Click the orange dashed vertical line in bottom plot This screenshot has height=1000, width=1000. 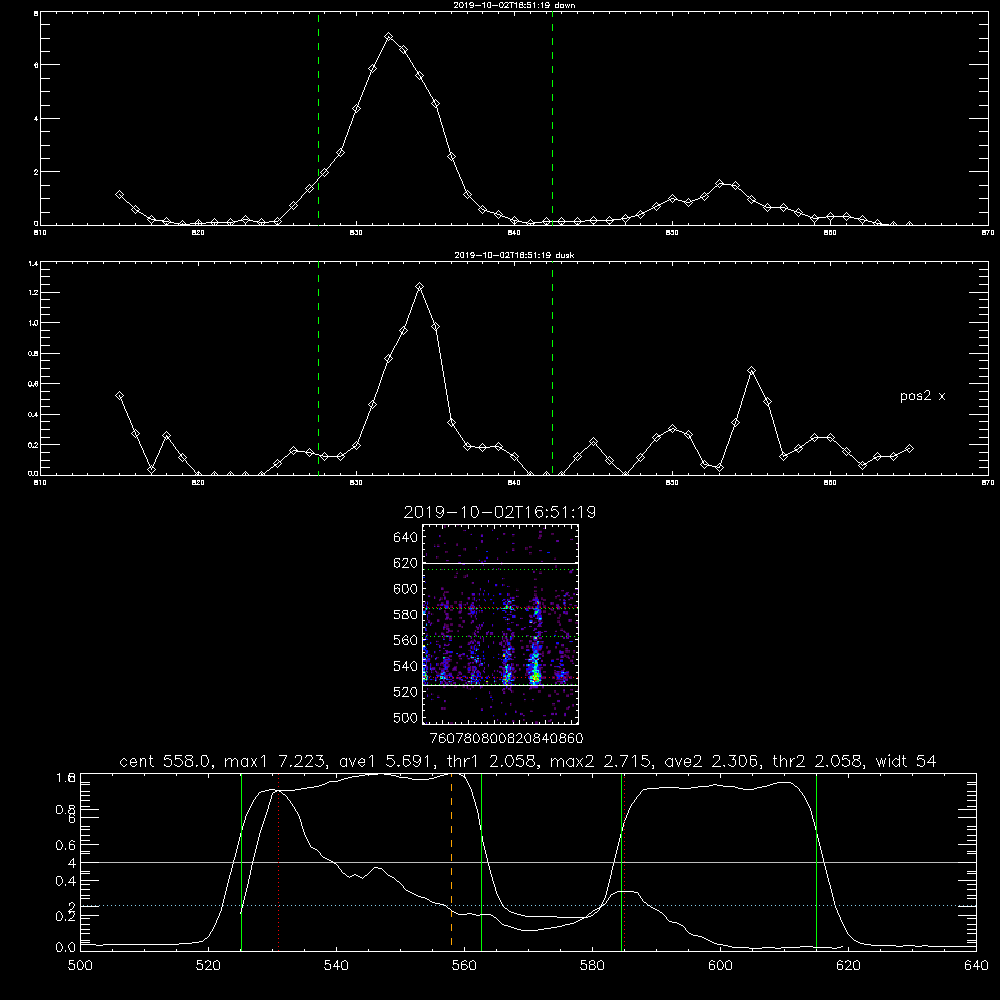[452, 861]
